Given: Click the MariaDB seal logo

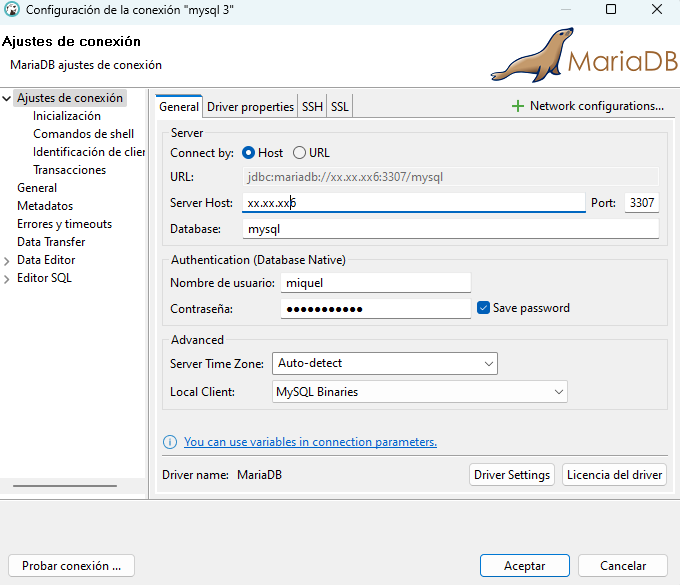Looking at the screenshot, I should [527, 55].
